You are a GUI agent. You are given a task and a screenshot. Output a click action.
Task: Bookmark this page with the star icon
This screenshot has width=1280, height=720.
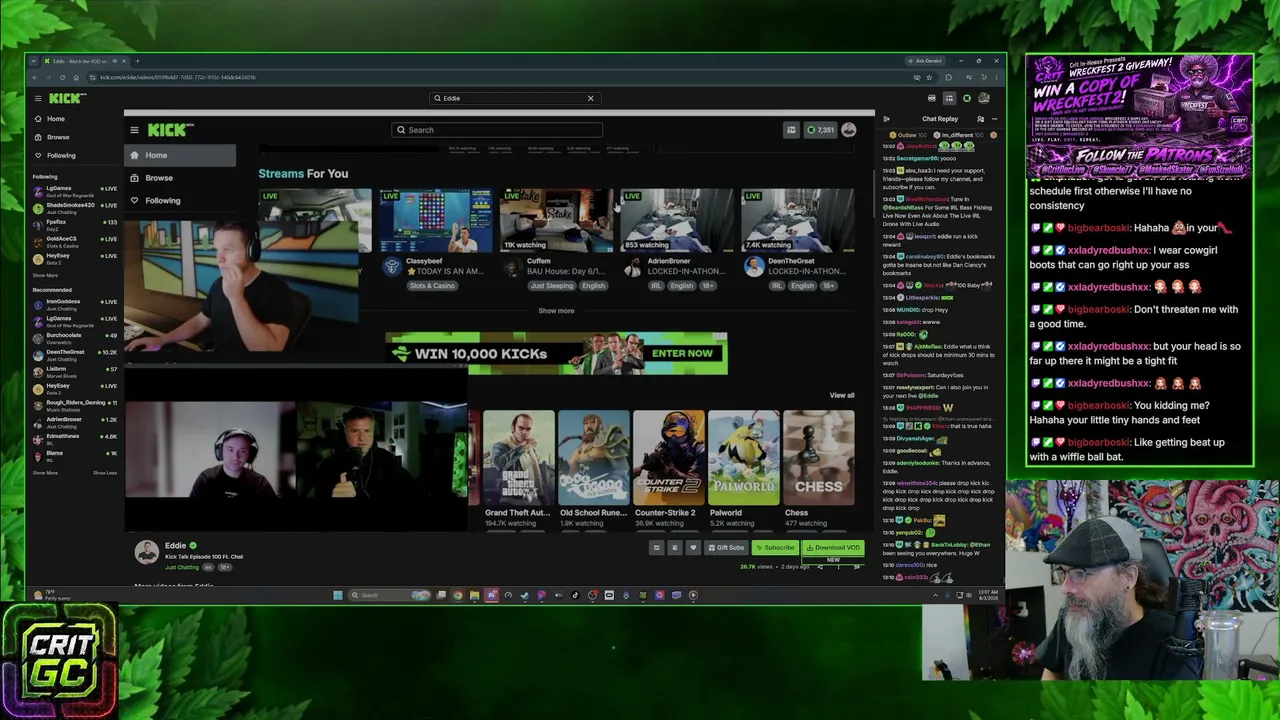coord(929,77)
